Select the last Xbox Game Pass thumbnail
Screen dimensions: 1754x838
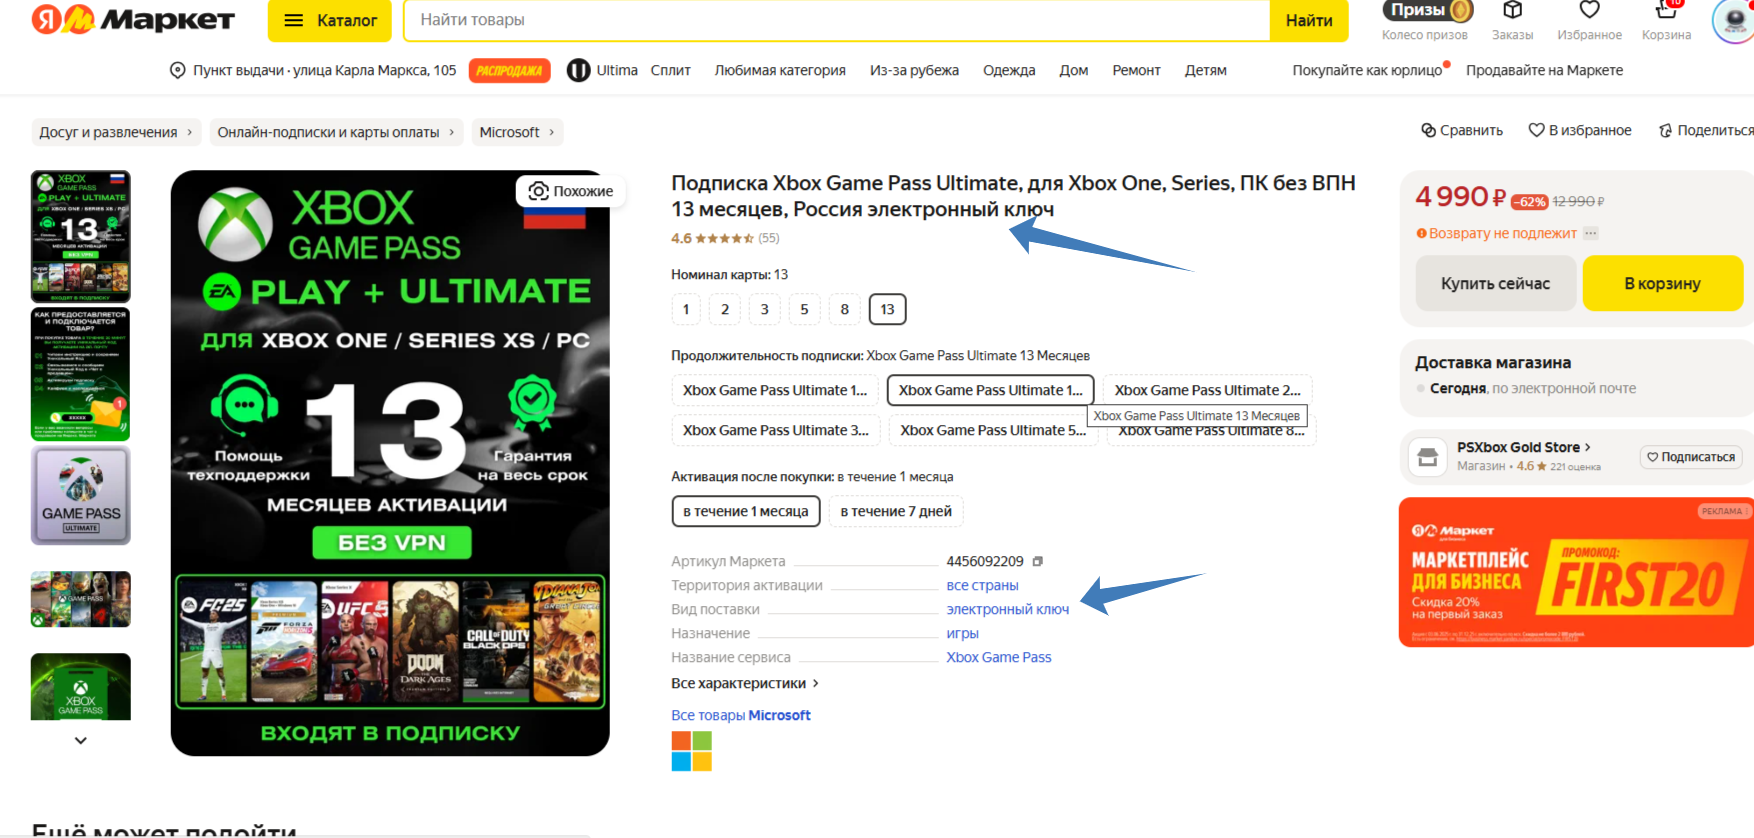point(81,686)
